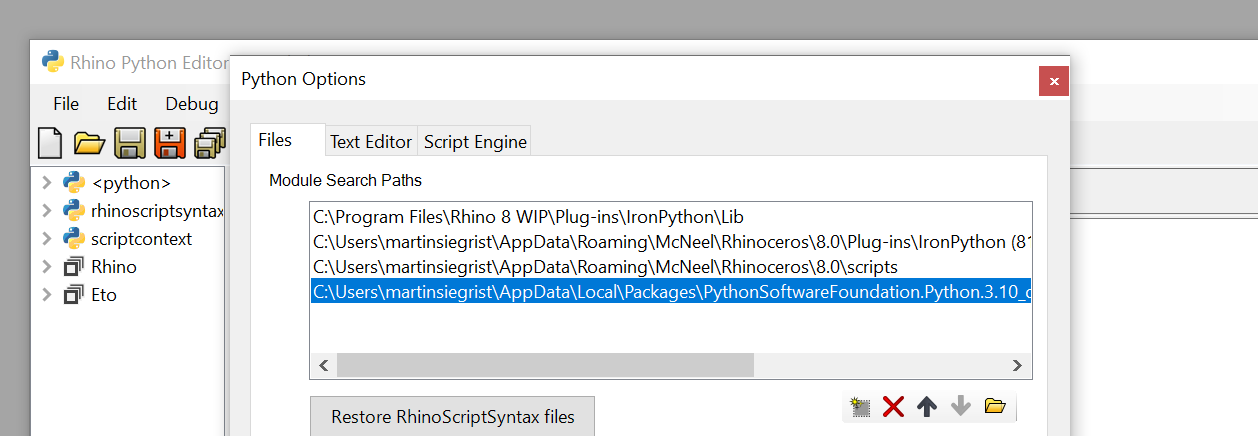Viewport: 1258px width, 436px height.
Task: Click Restore RhinoScriptSyntax files button
Action: 453,417
